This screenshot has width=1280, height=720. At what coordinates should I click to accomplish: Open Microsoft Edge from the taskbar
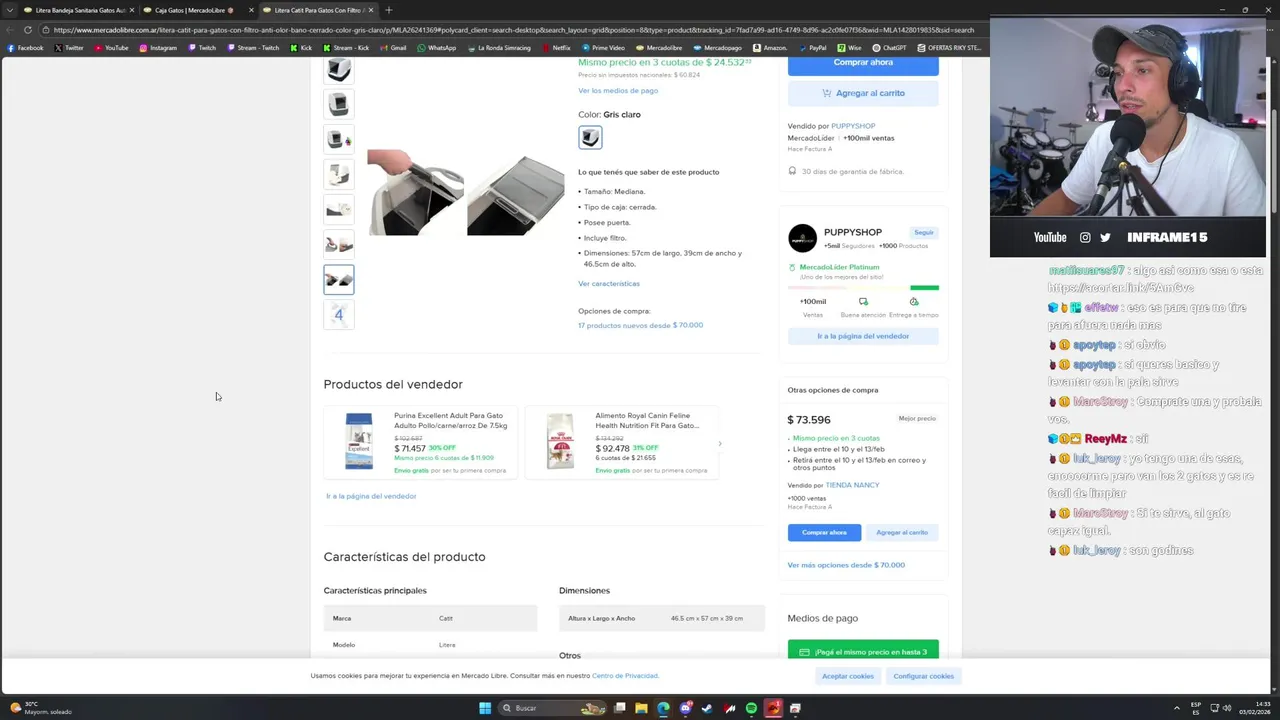coord(663,708)
